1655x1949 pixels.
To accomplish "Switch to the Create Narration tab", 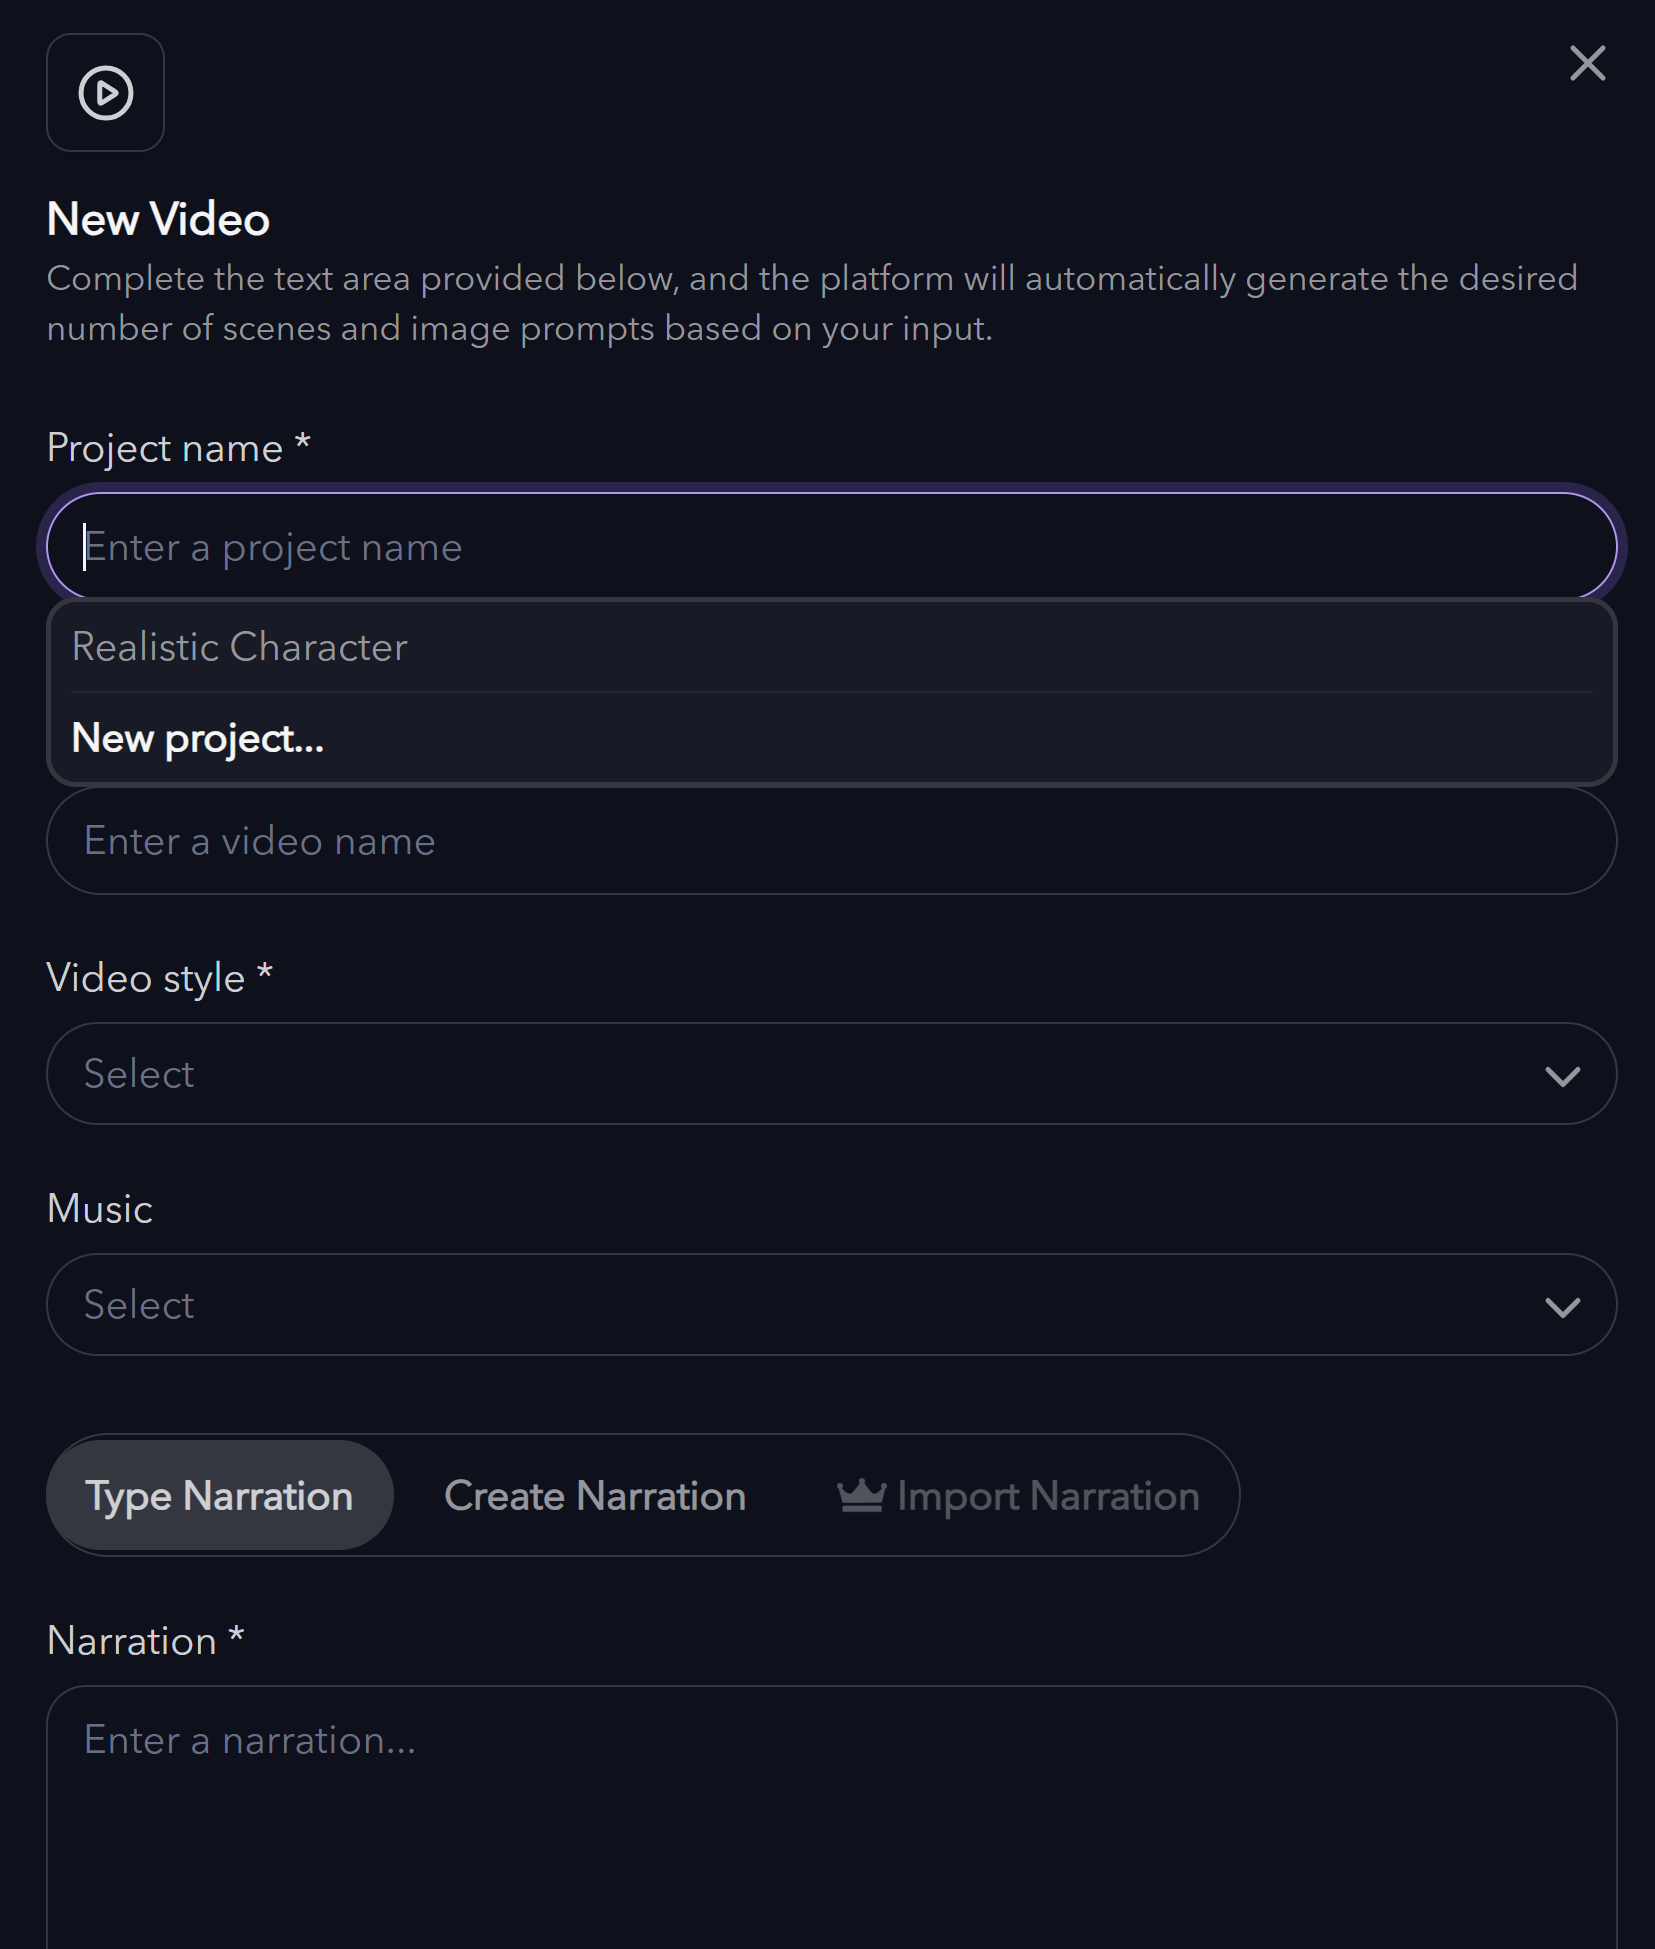I will 595,1496.
